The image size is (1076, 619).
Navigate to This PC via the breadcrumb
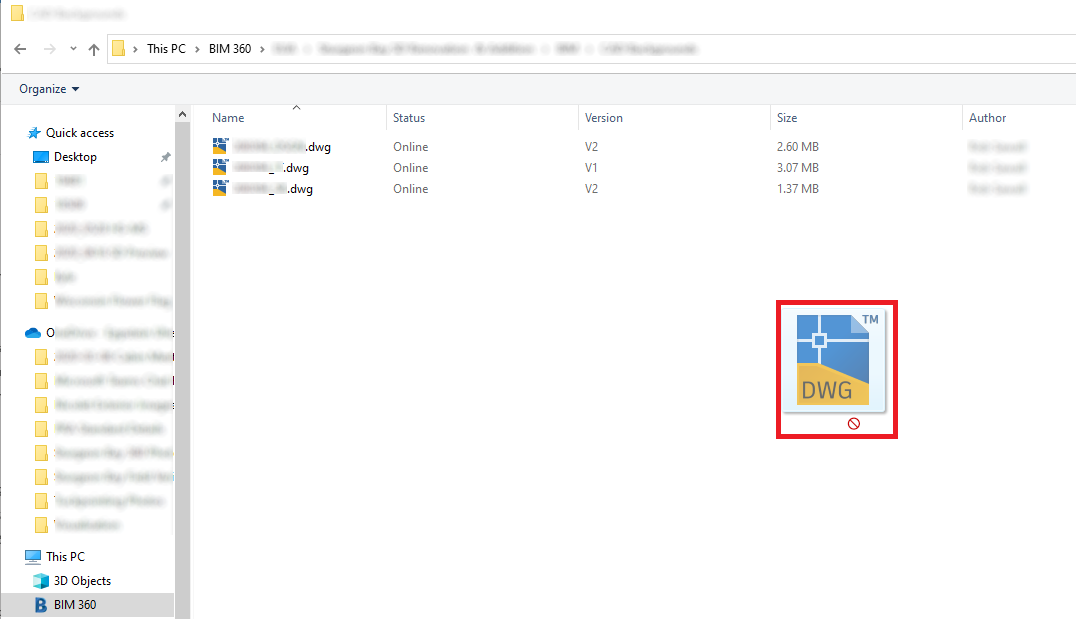166,48
